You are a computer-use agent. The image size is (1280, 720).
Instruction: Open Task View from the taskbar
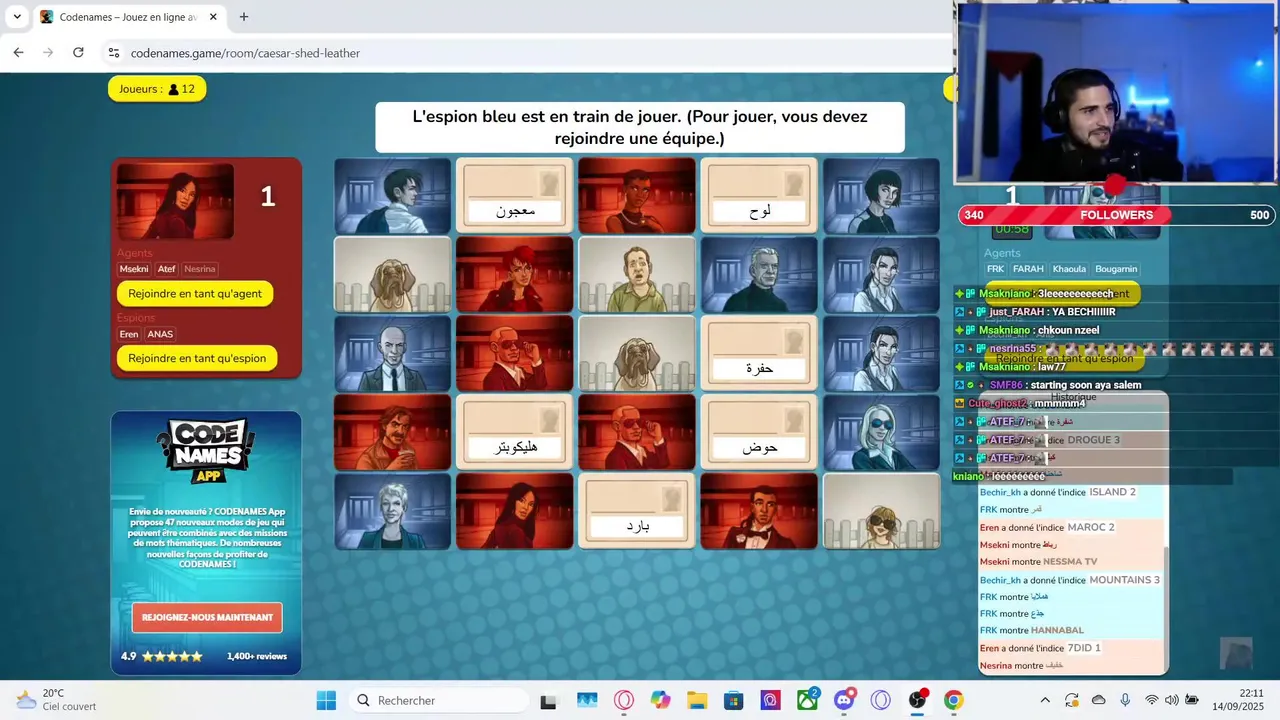pyautogui.click(x=548, y=700)
